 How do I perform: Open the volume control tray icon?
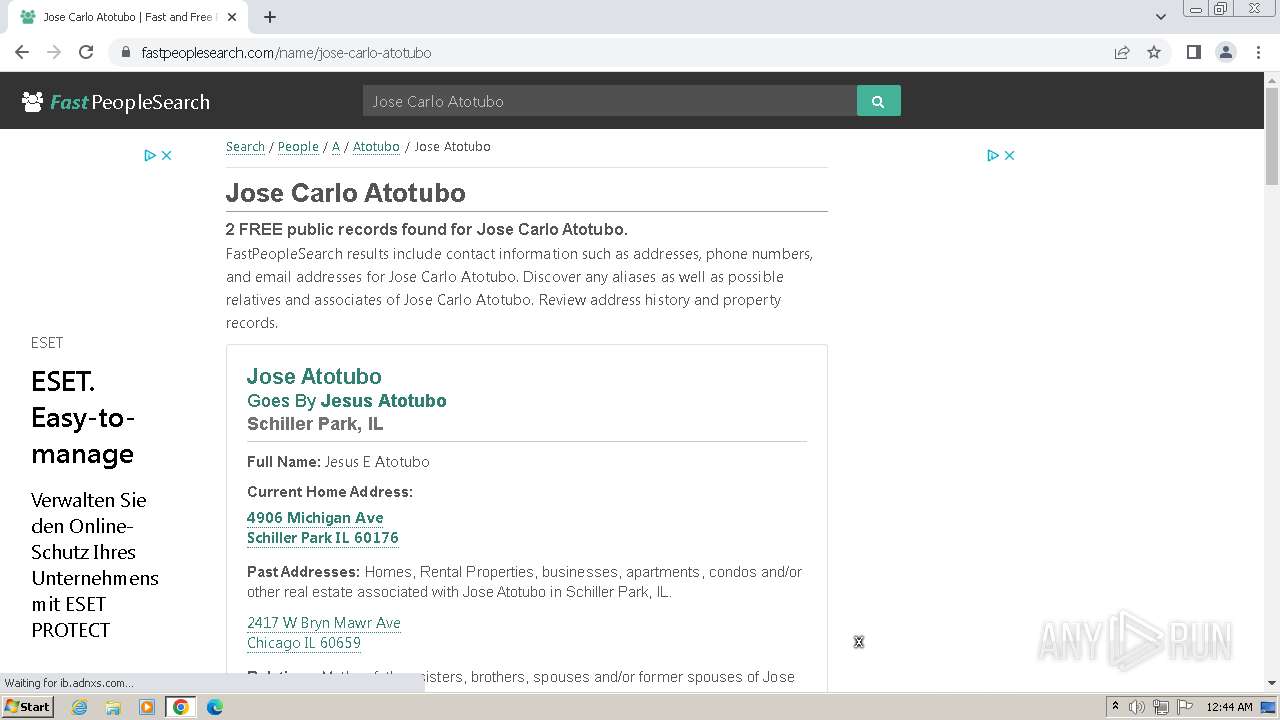click(1137, 707)
